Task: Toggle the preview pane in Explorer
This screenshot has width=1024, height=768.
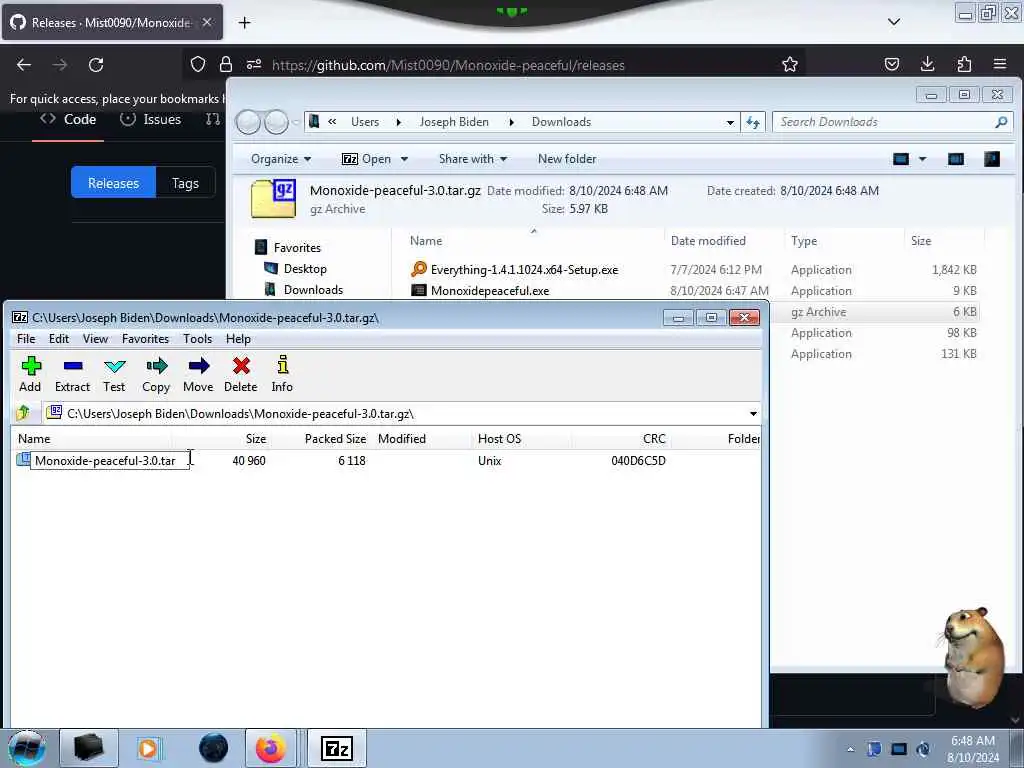Action: (x=955, y=159)
